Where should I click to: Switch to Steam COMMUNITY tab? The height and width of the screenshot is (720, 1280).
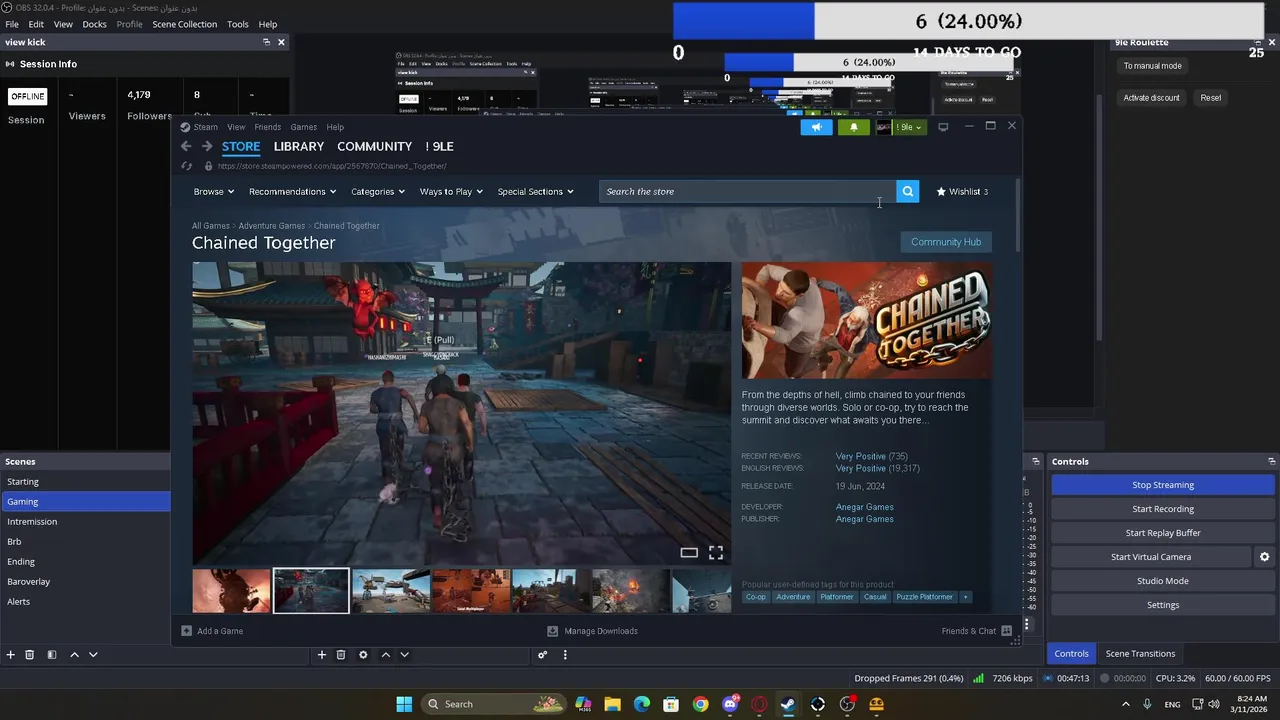click(x=374, y=146)
